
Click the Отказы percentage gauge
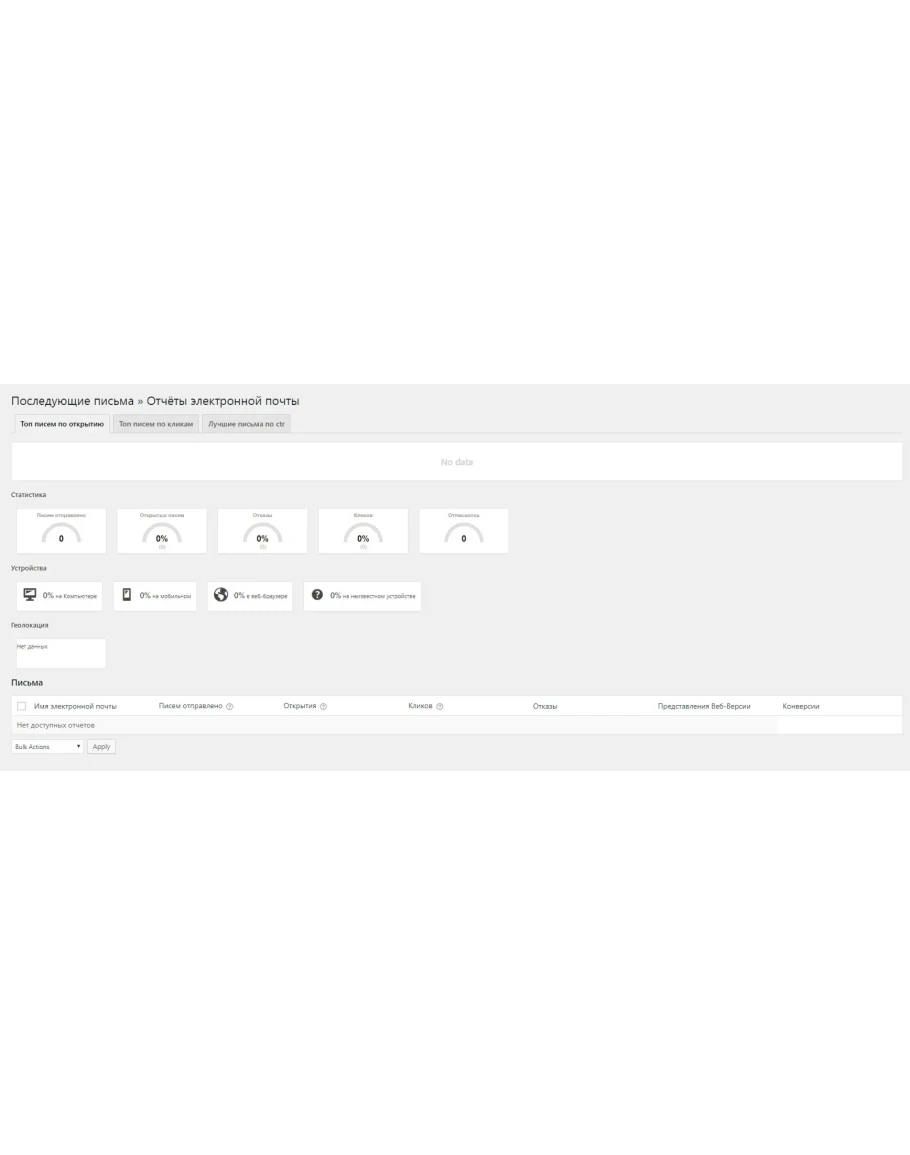coord(262,531)
